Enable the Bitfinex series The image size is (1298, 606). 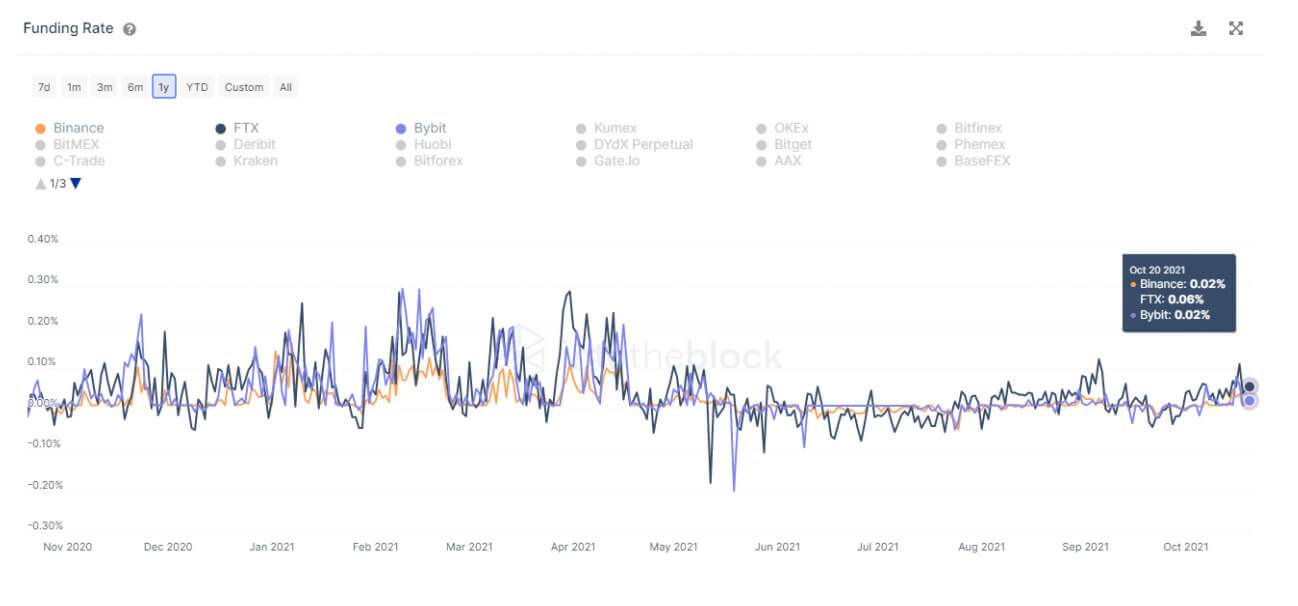(941, 128)
